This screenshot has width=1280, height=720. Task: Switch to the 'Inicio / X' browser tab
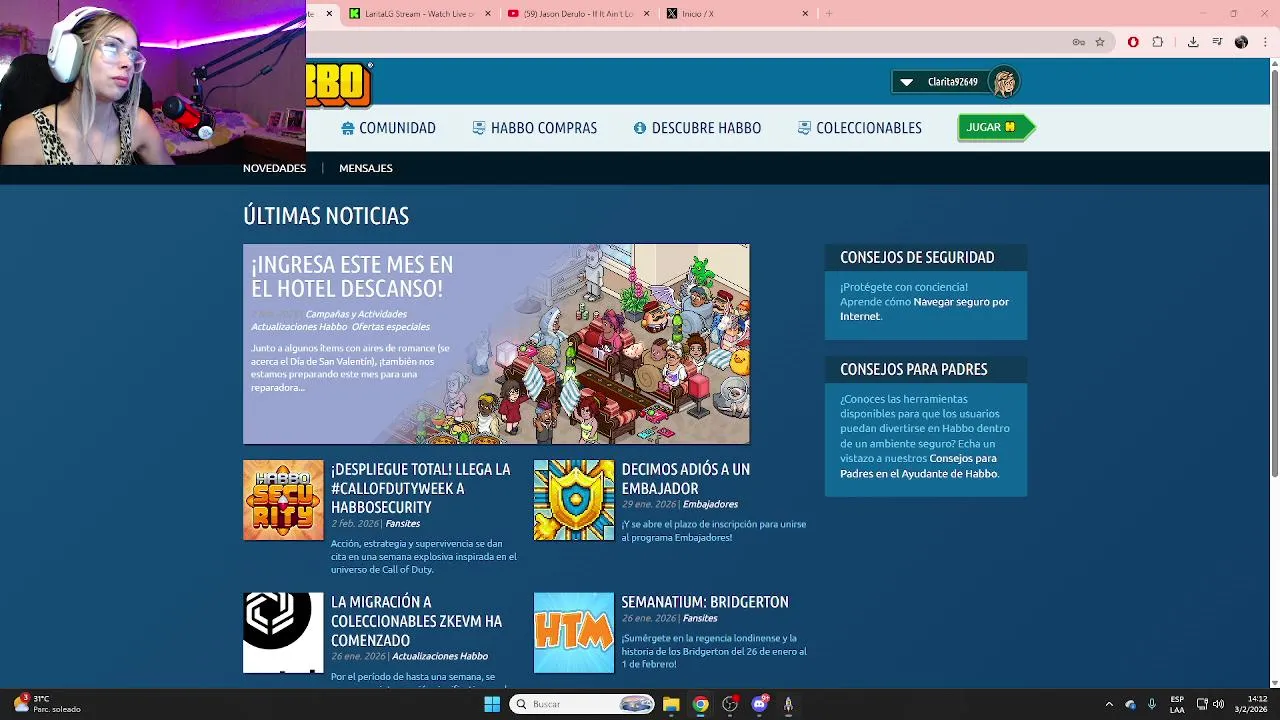point(735,14)
